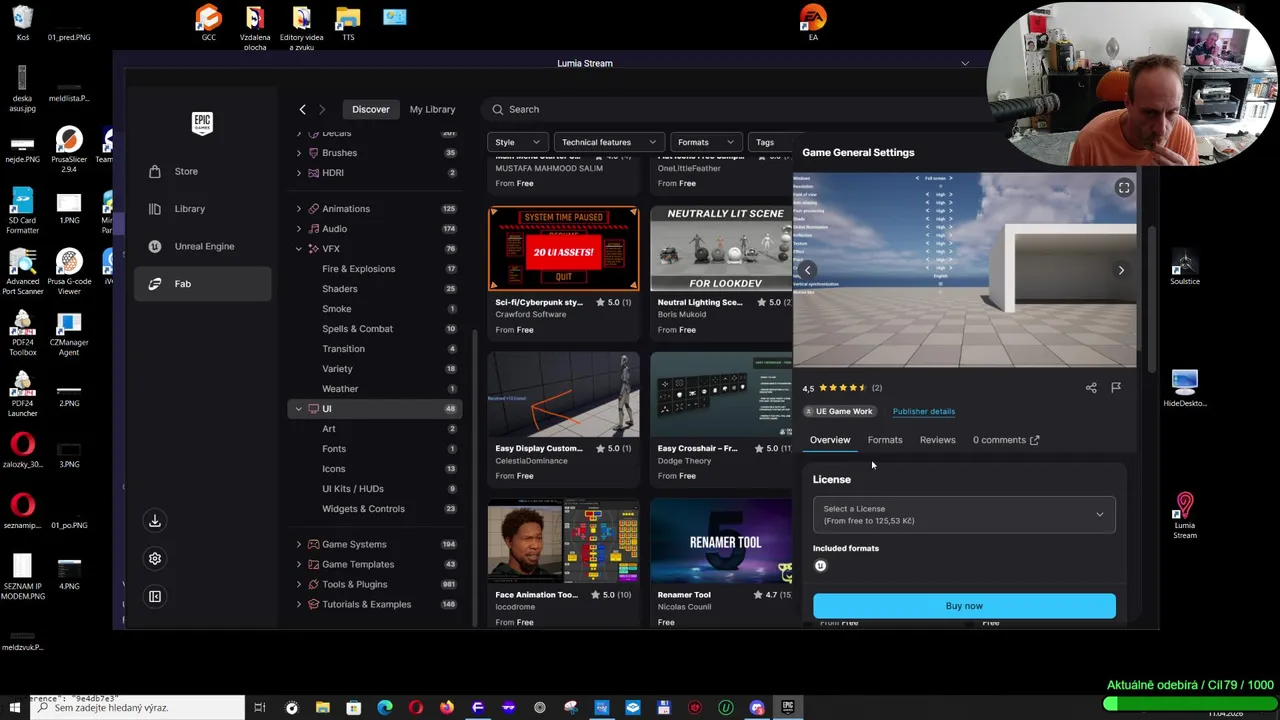The height and width of the screenshot is (720, 1280).
Task: Select Widgets & Controls subcategory
Action: pyautogui.click(x=363, y=509)
